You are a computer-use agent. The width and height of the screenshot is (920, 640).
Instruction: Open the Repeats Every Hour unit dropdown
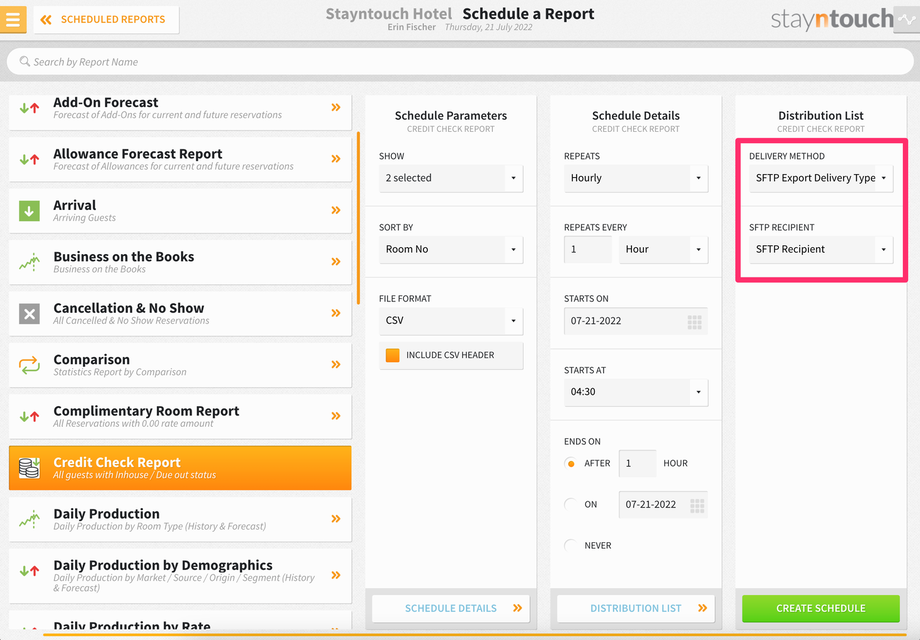pos(663,249)
